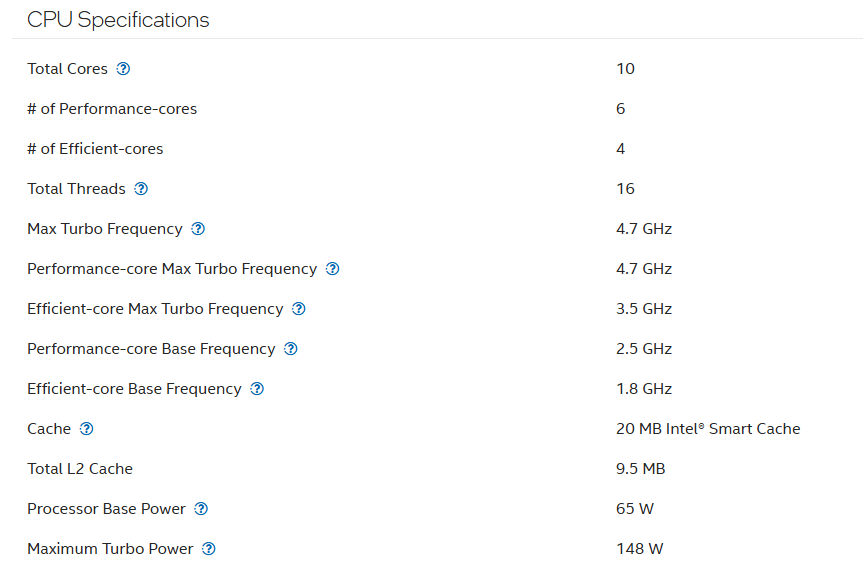The image size is (863, 586).
Task: Open Efficient-core Max Turbo Frequency help icon
Action: pos(298,309)
